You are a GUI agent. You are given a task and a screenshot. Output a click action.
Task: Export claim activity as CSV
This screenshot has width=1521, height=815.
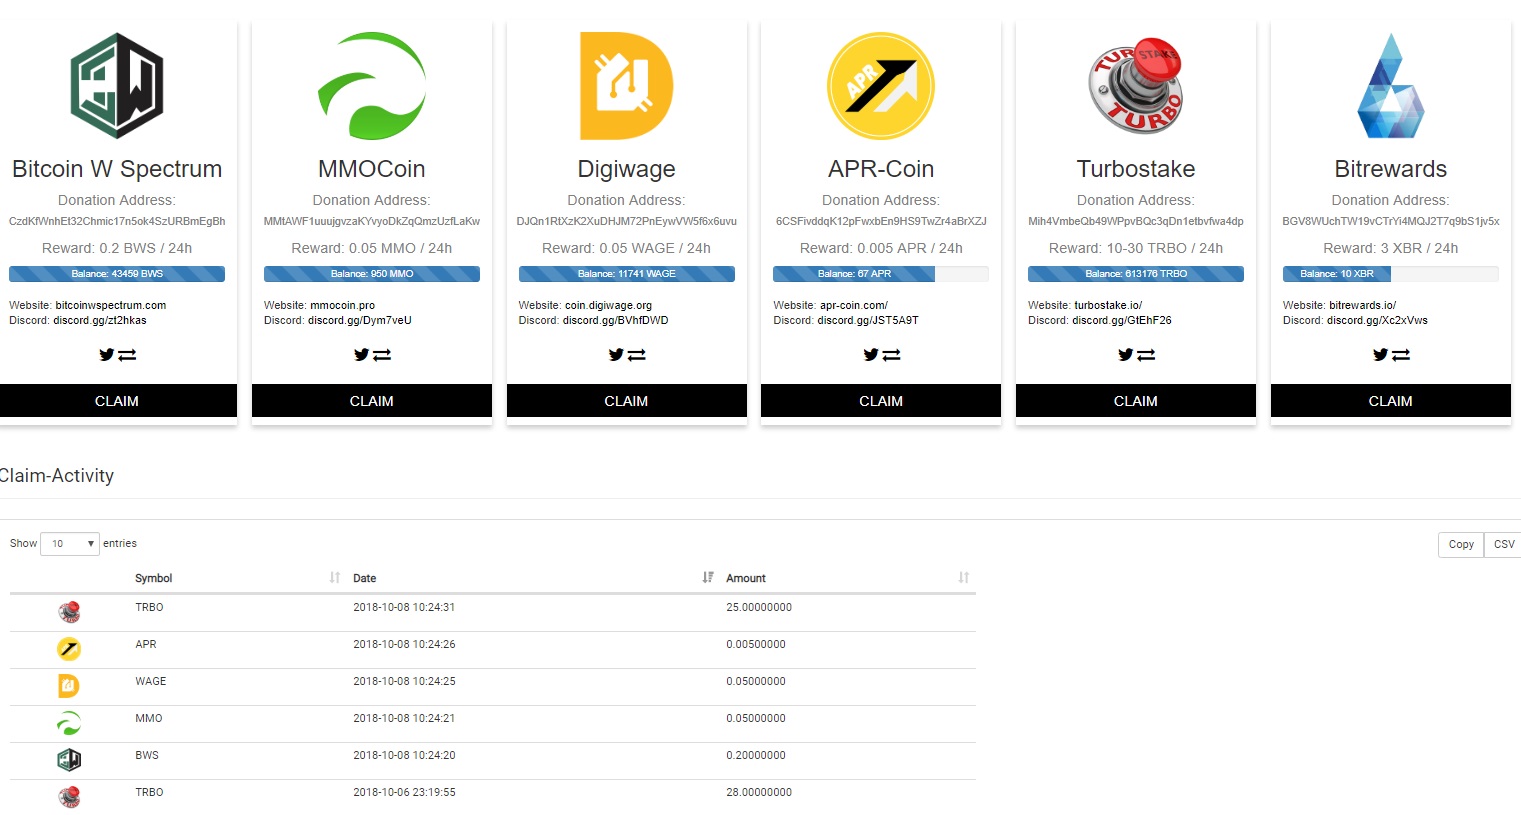point(1503,544)
